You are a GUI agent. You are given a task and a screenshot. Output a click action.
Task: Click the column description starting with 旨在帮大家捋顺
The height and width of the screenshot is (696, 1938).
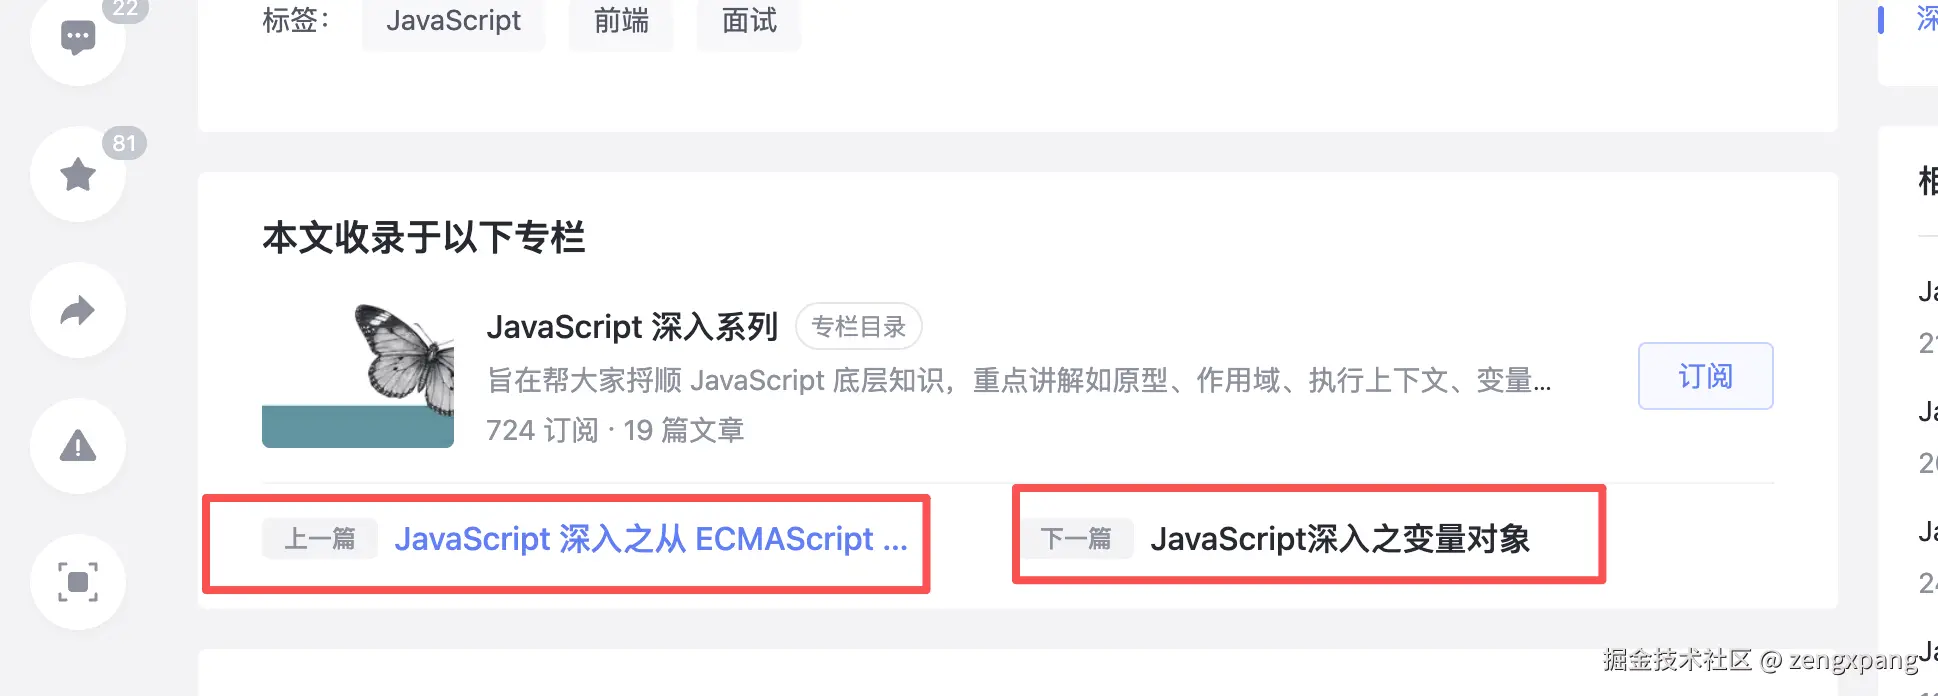[x=1018, y=381]
